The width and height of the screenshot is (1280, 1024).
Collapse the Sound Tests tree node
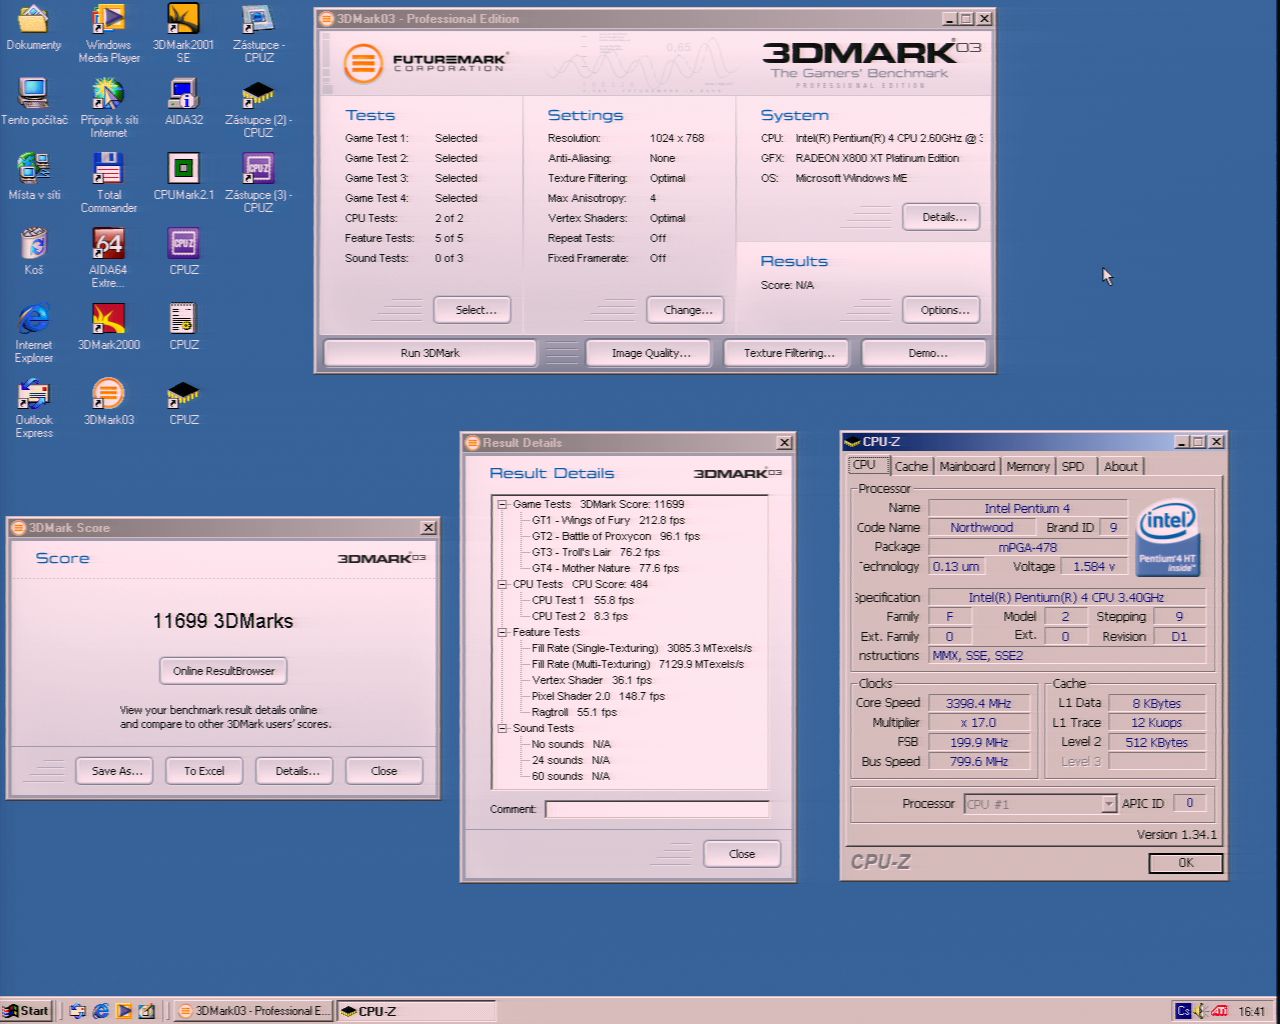coord(503,728)
